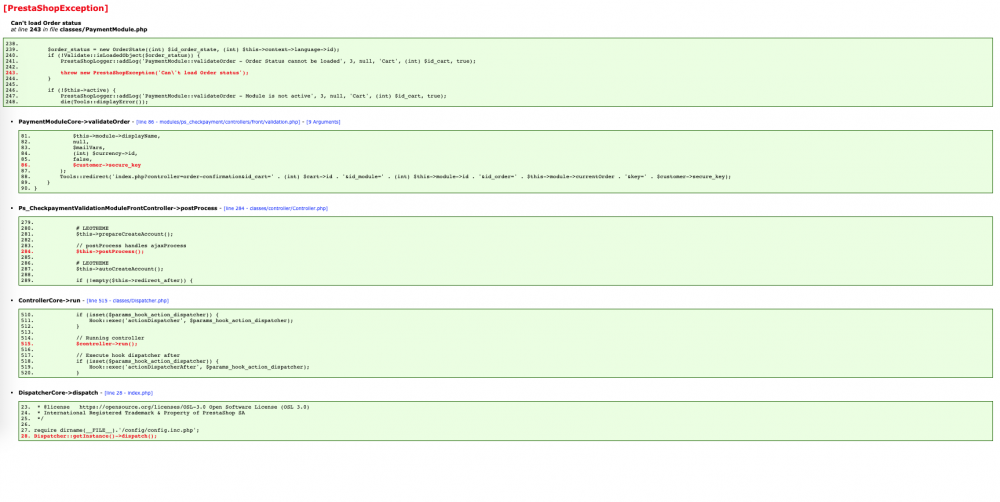
Task: Click the ControllerCore->run trace title
Action: pos(49,300)
